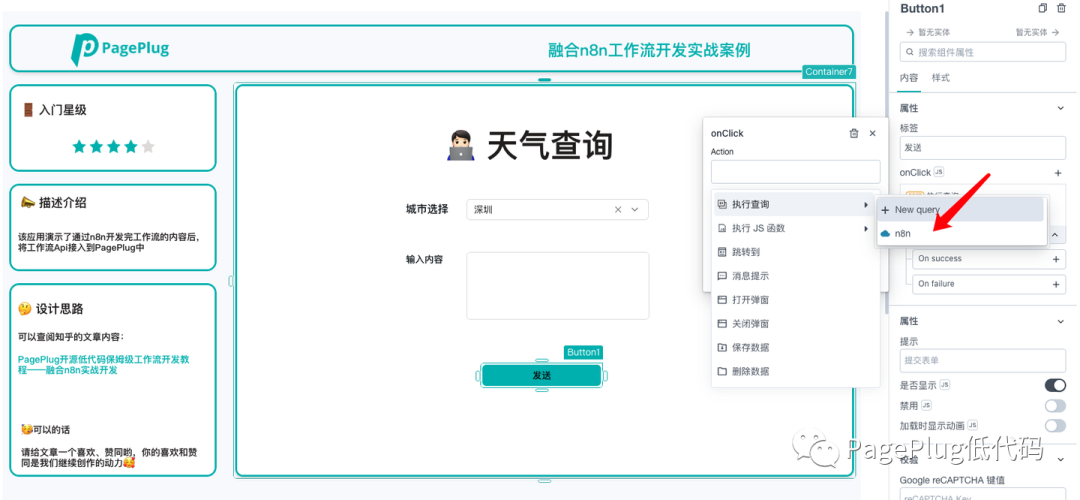Click the 保存数据 store icon
1080x500 pixels.
722,347
